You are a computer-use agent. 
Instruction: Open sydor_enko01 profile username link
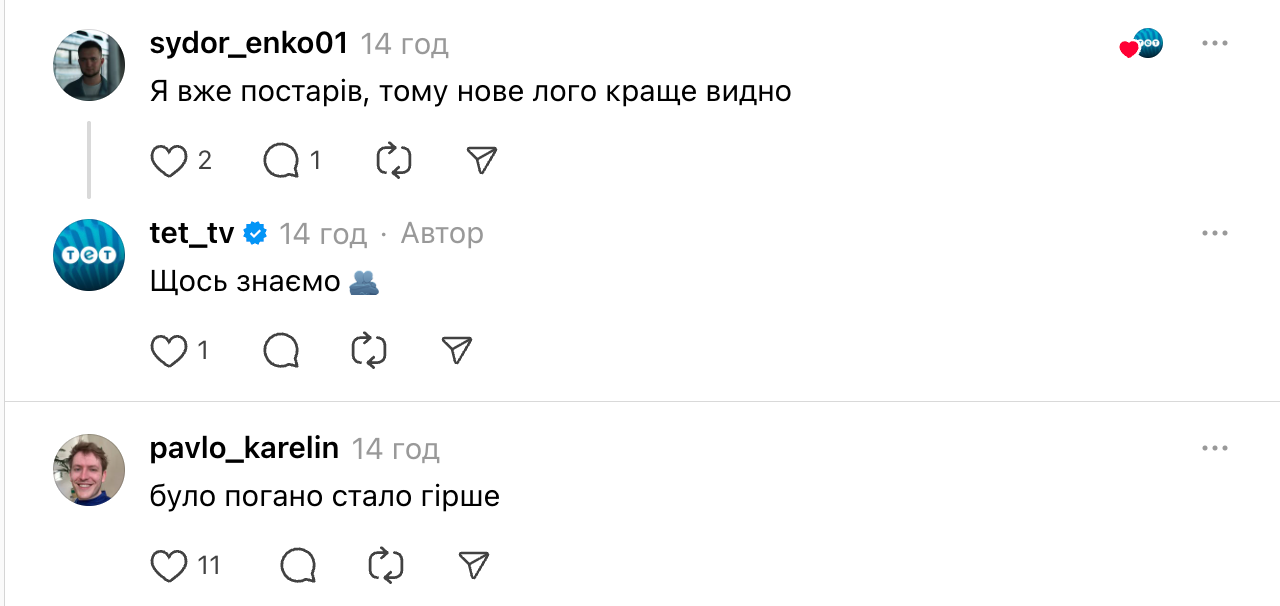coord(248,44)
